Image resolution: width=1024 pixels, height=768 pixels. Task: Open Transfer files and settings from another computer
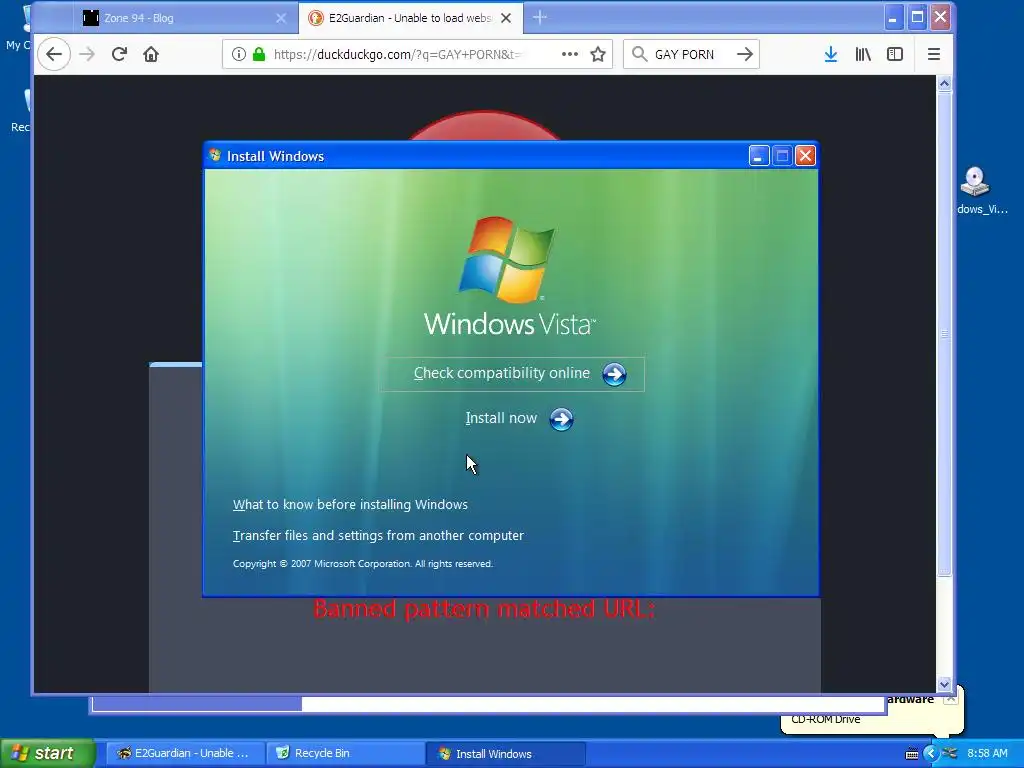(x=378, y=536)
